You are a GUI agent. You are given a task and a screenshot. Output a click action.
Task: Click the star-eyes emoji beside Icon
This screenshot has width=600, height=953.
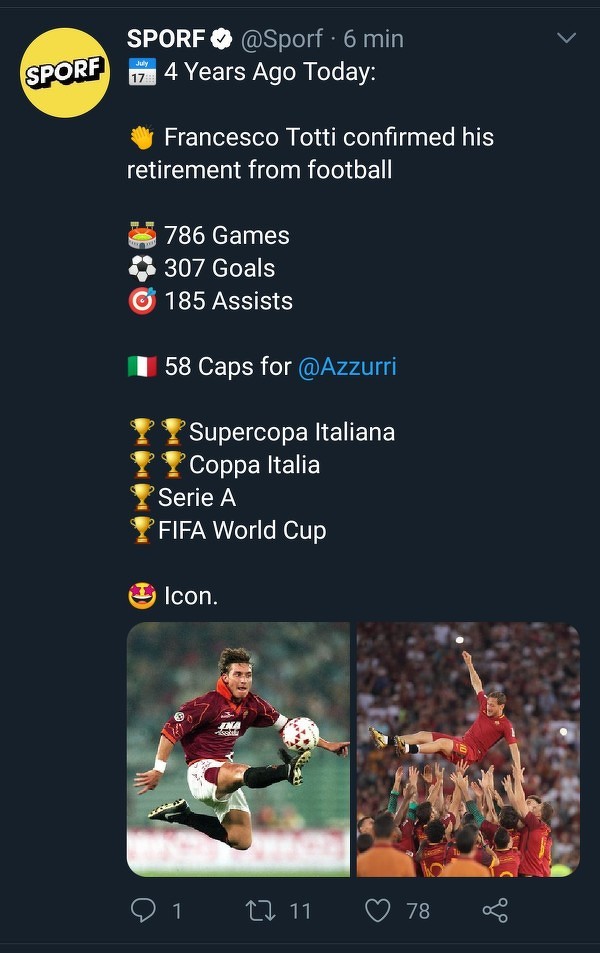142,596
